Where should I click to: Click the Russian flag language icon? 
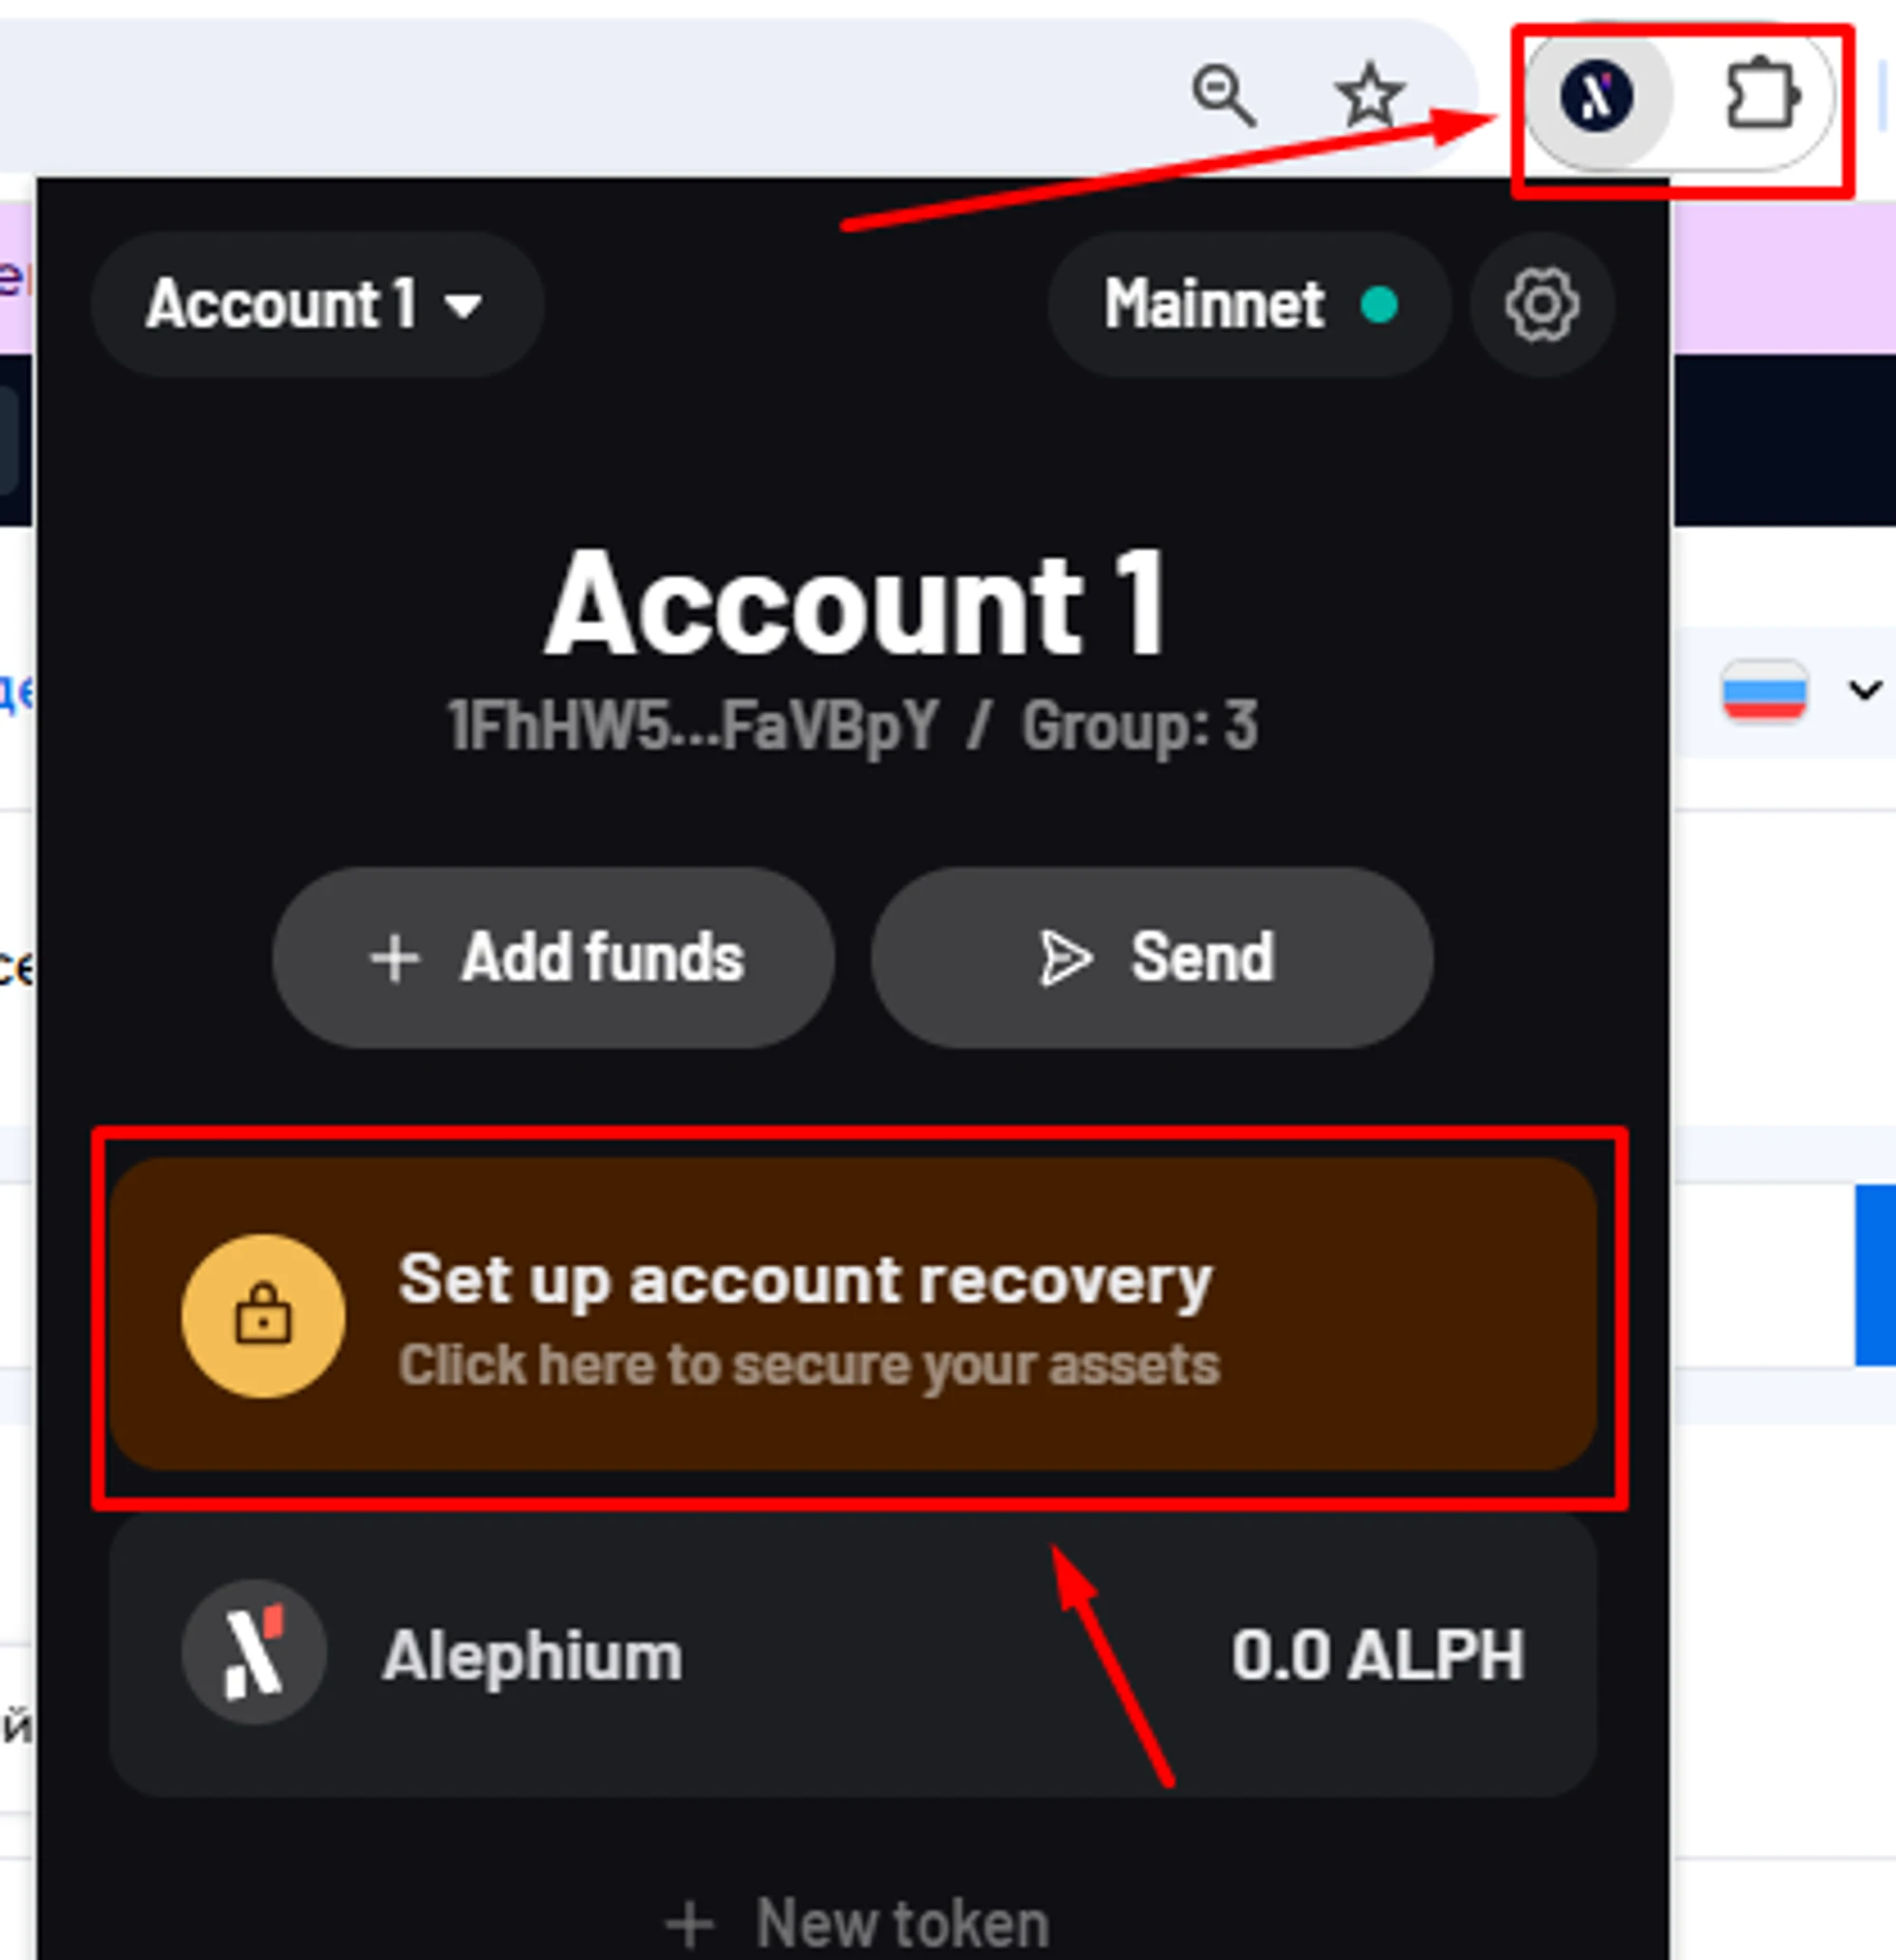pyautogui.click(x=1764, y=690)
